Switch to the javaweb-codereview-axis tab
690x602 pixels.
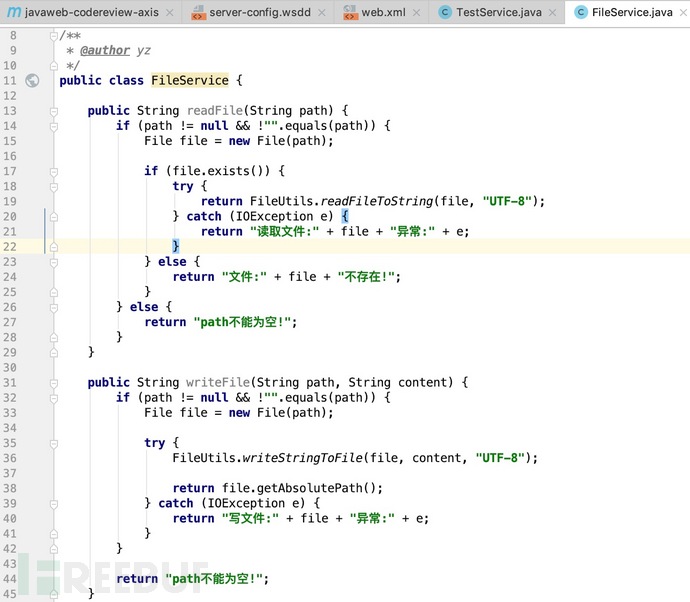click(x=90, y=12)
